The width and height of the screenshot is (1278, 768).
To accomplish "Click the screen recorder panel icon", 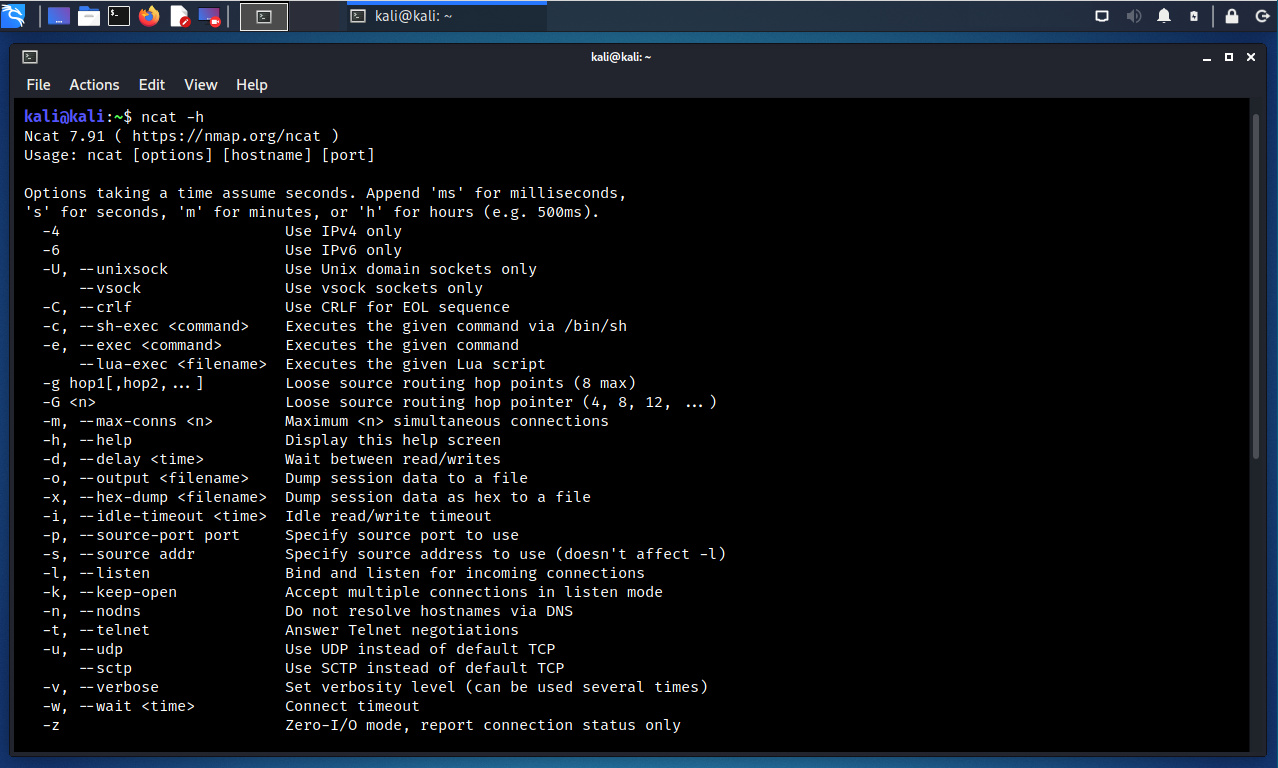I will pos(209,16).
